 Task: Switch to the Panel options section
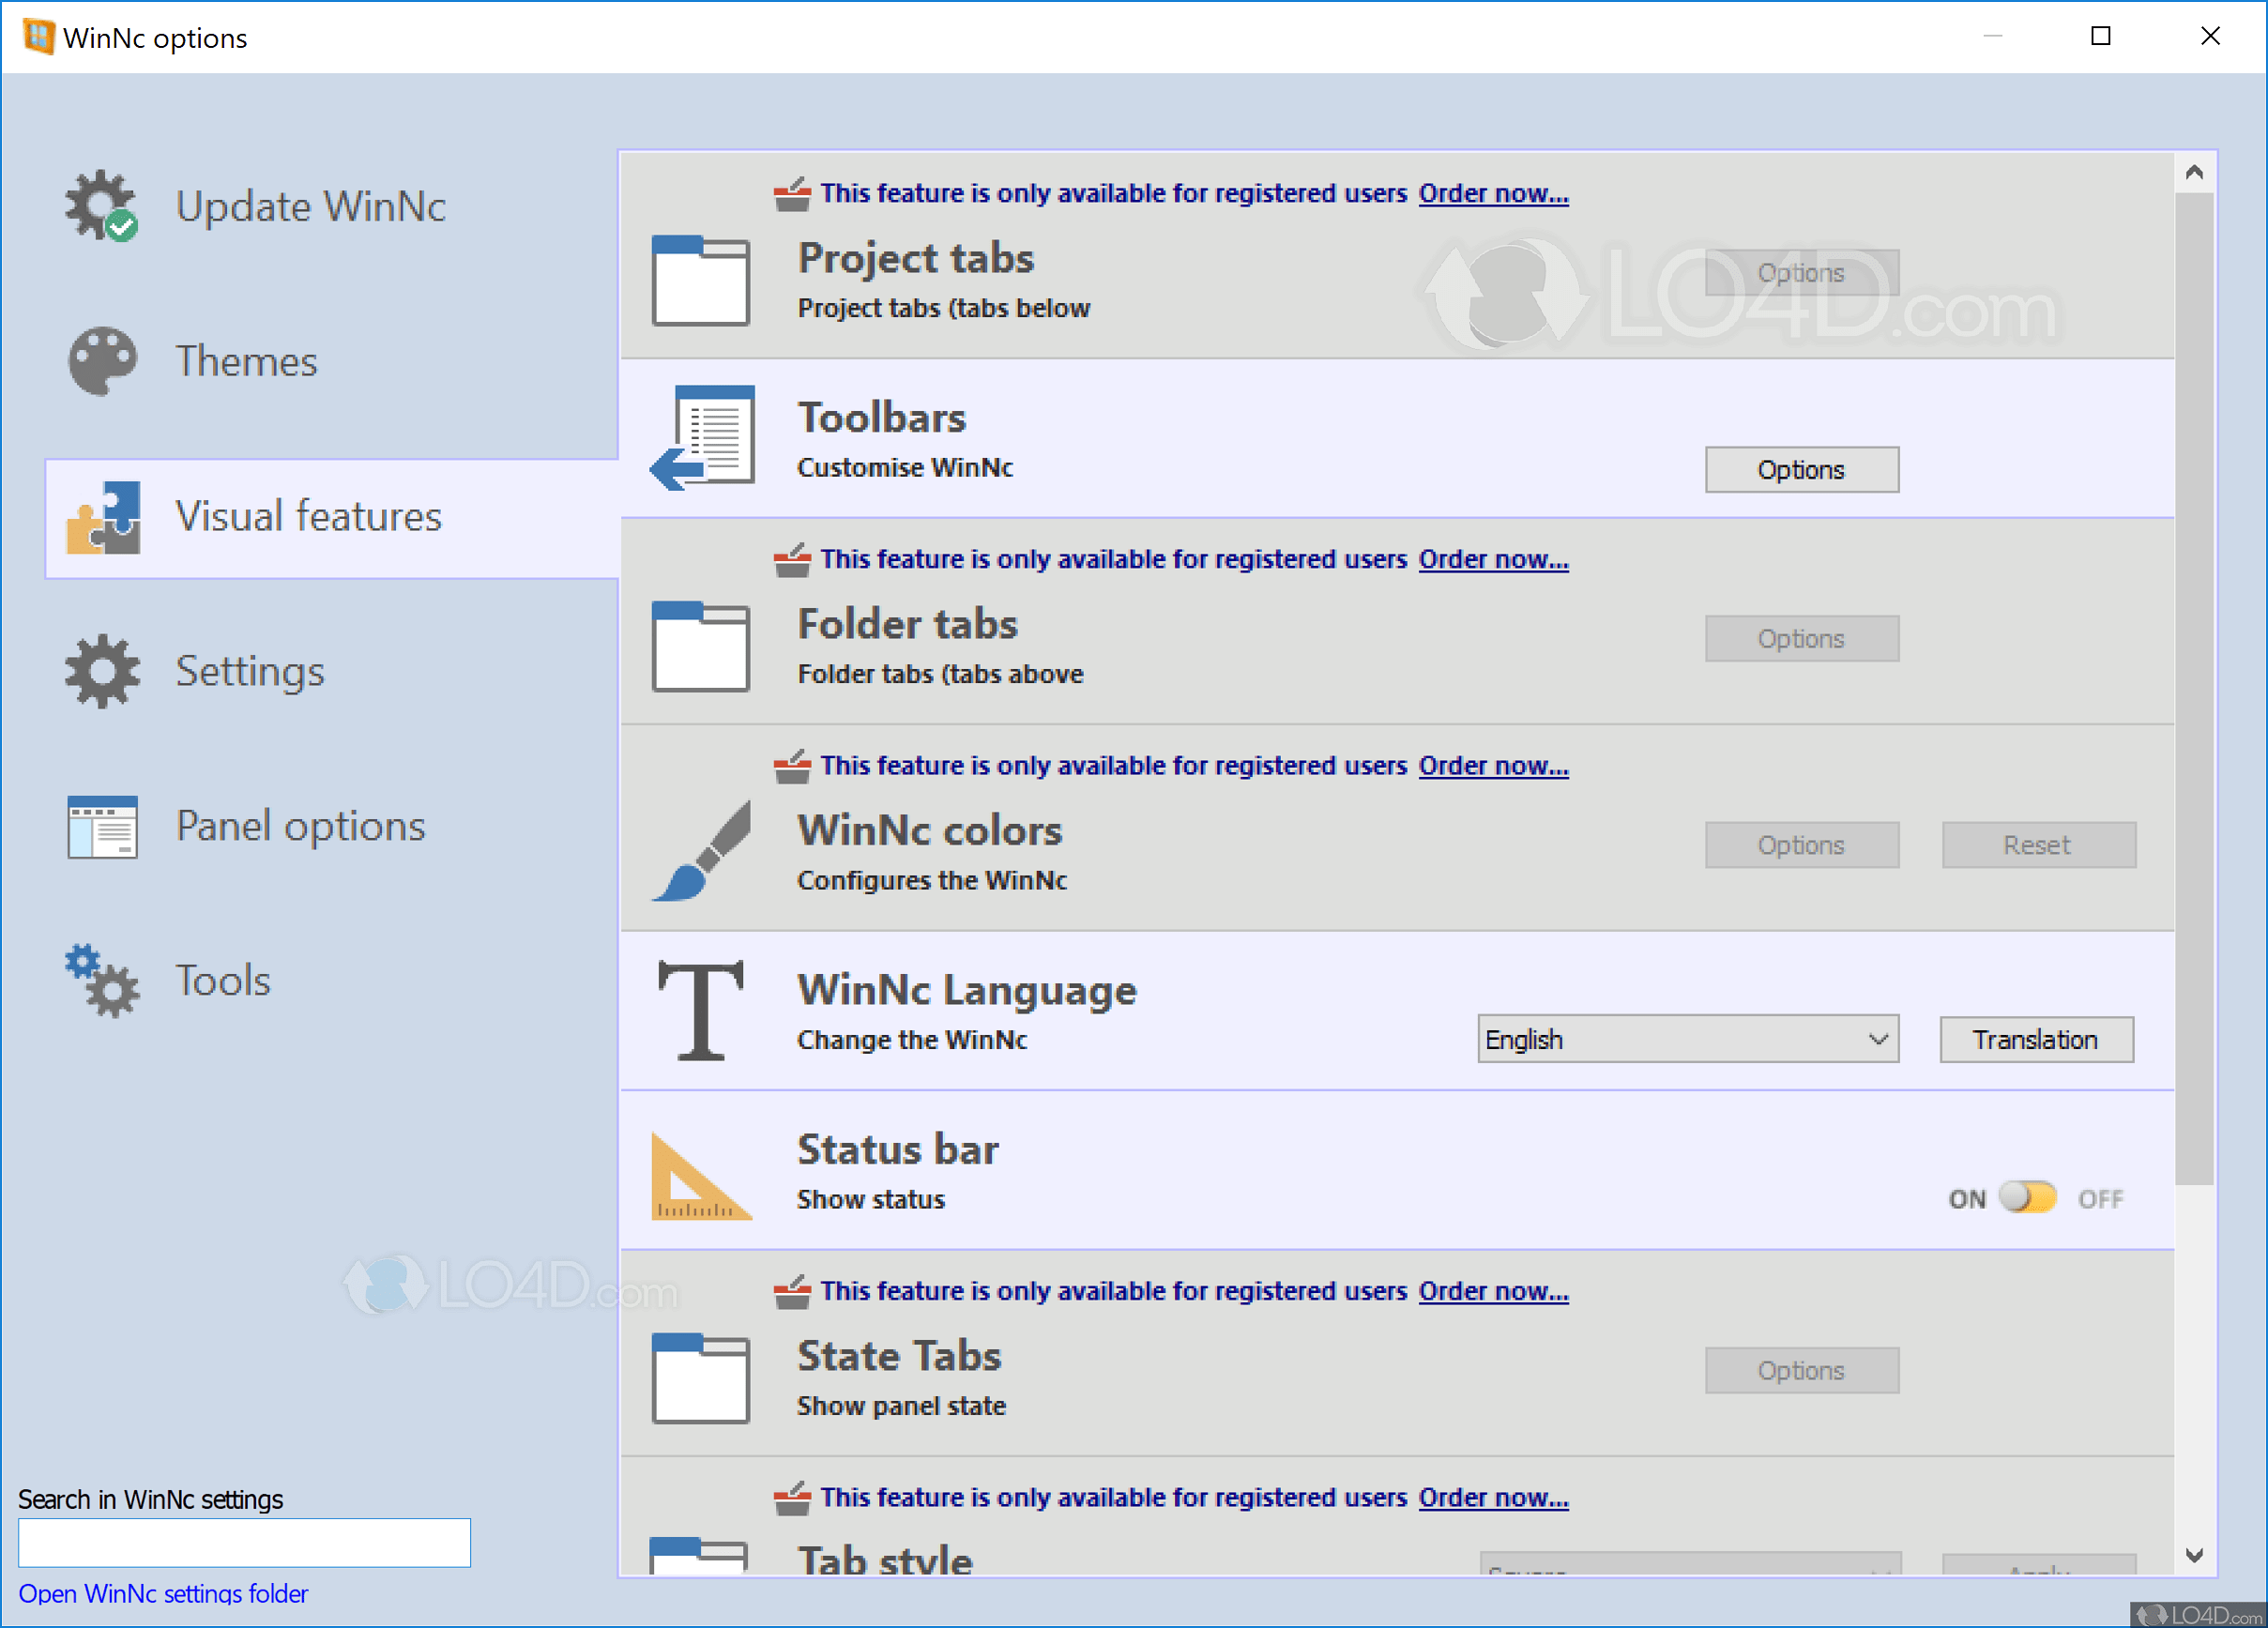[x=300, y=826]
